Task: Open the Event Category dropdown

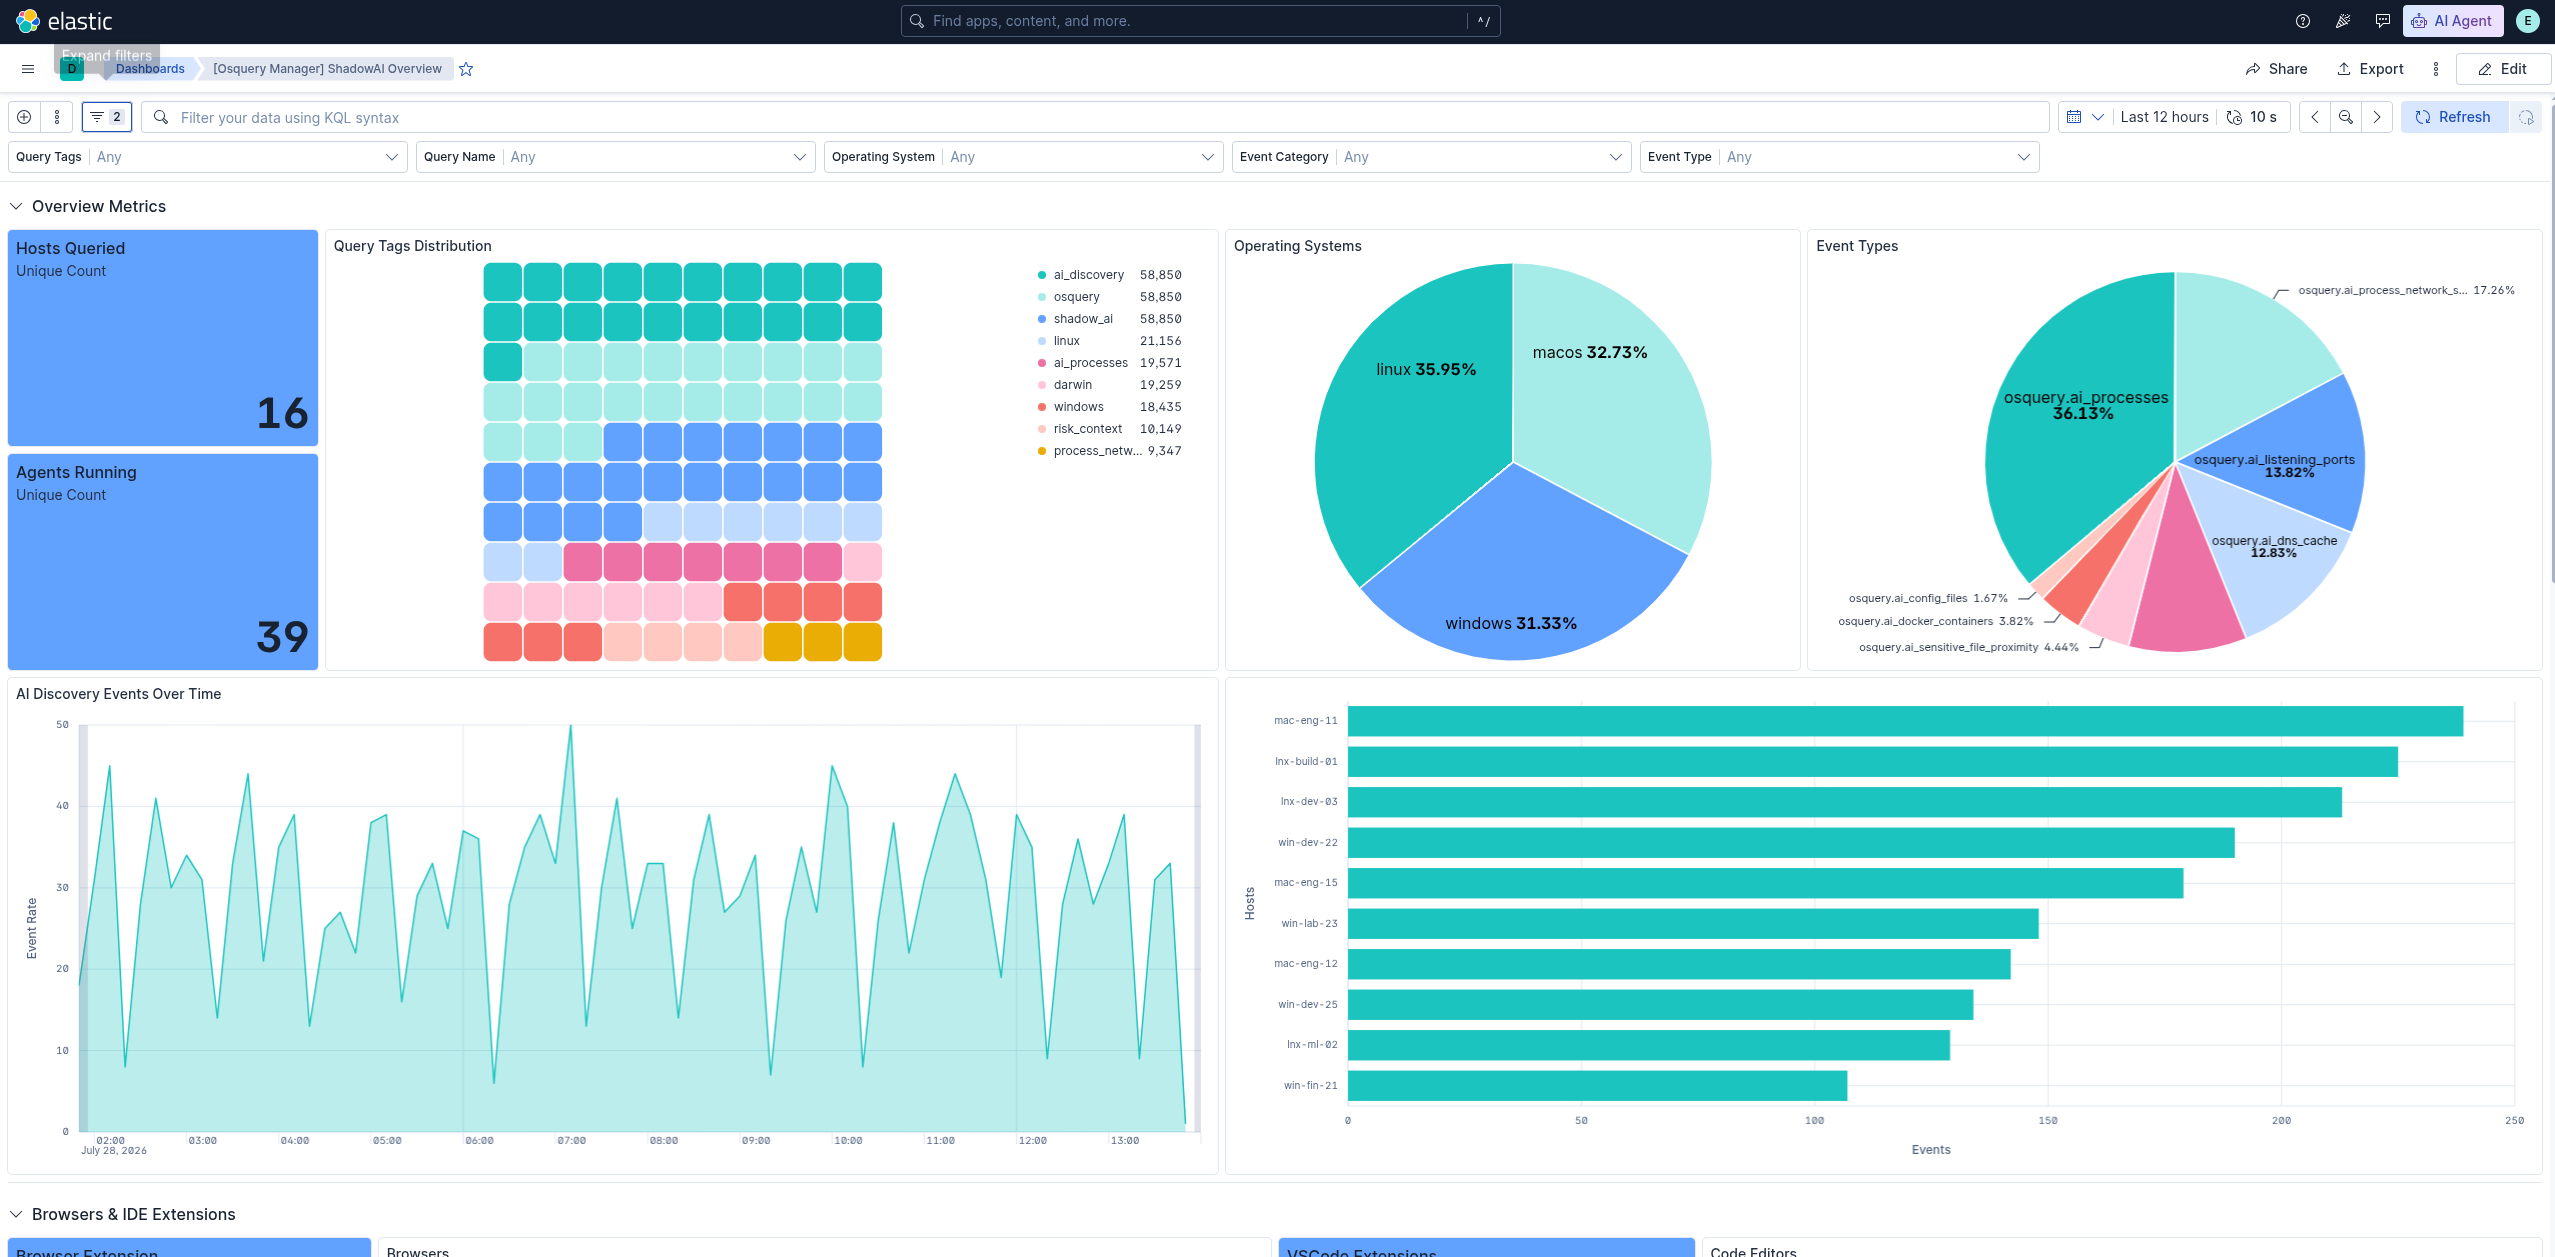Action: tap(1431, 157)
